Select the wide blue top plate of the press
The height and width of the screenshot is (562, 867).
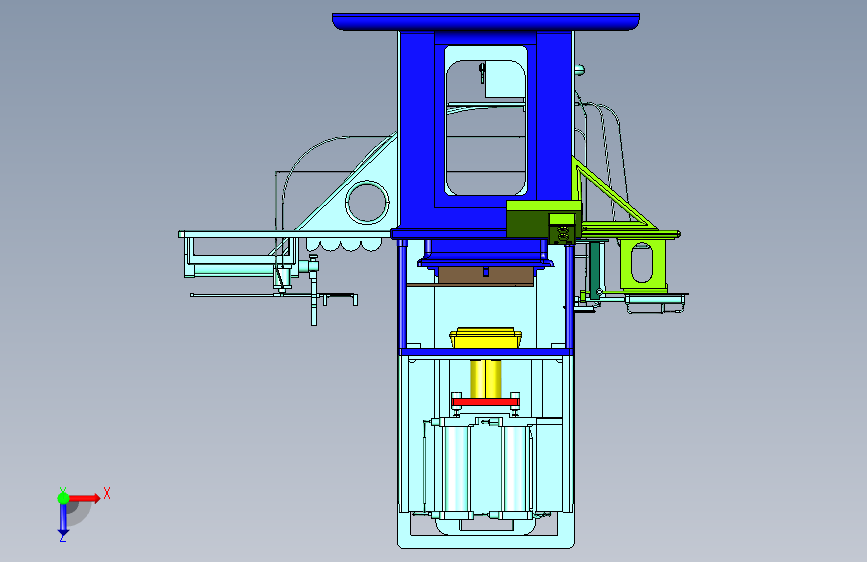tap(486, 22)
